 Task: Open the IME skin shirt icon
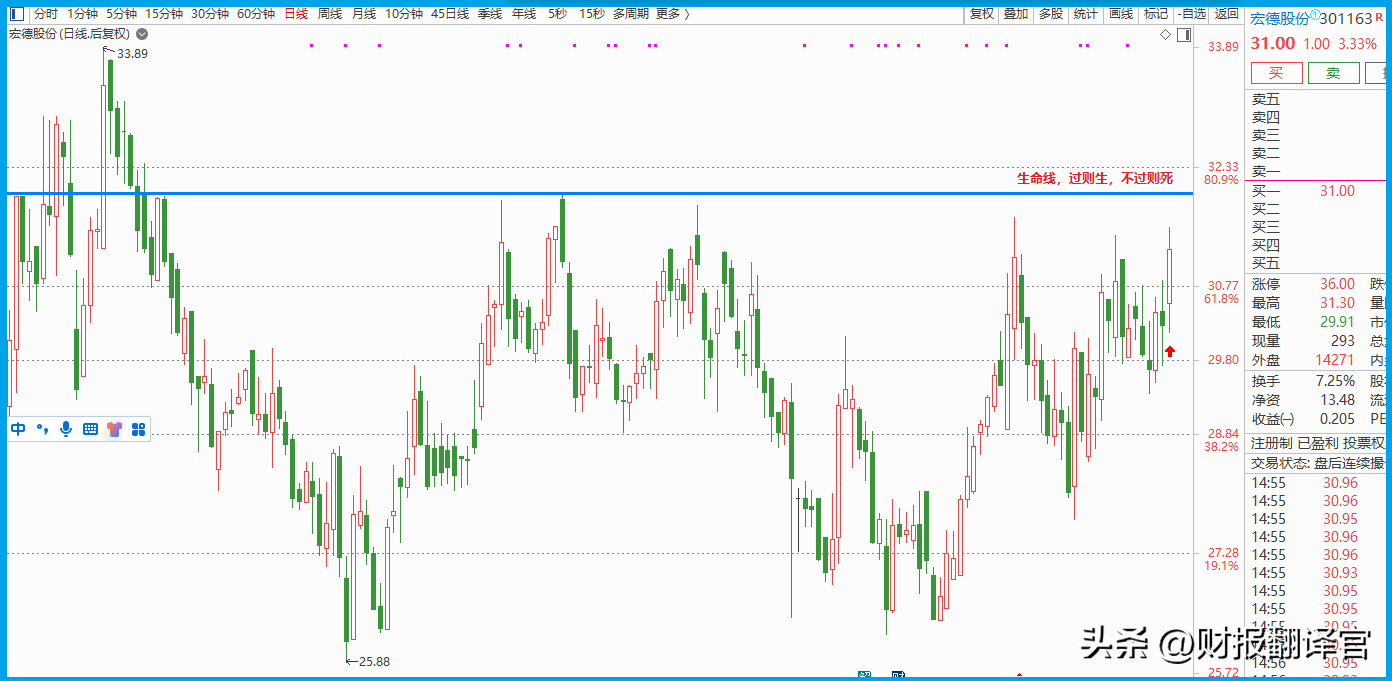click(114, 429)
